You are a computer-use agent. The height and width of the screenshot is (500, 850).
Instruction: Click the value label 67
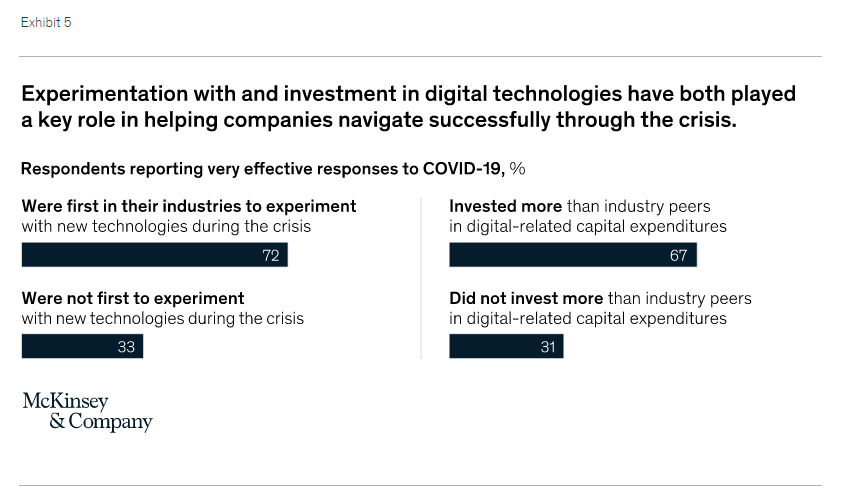coord(679,255)
